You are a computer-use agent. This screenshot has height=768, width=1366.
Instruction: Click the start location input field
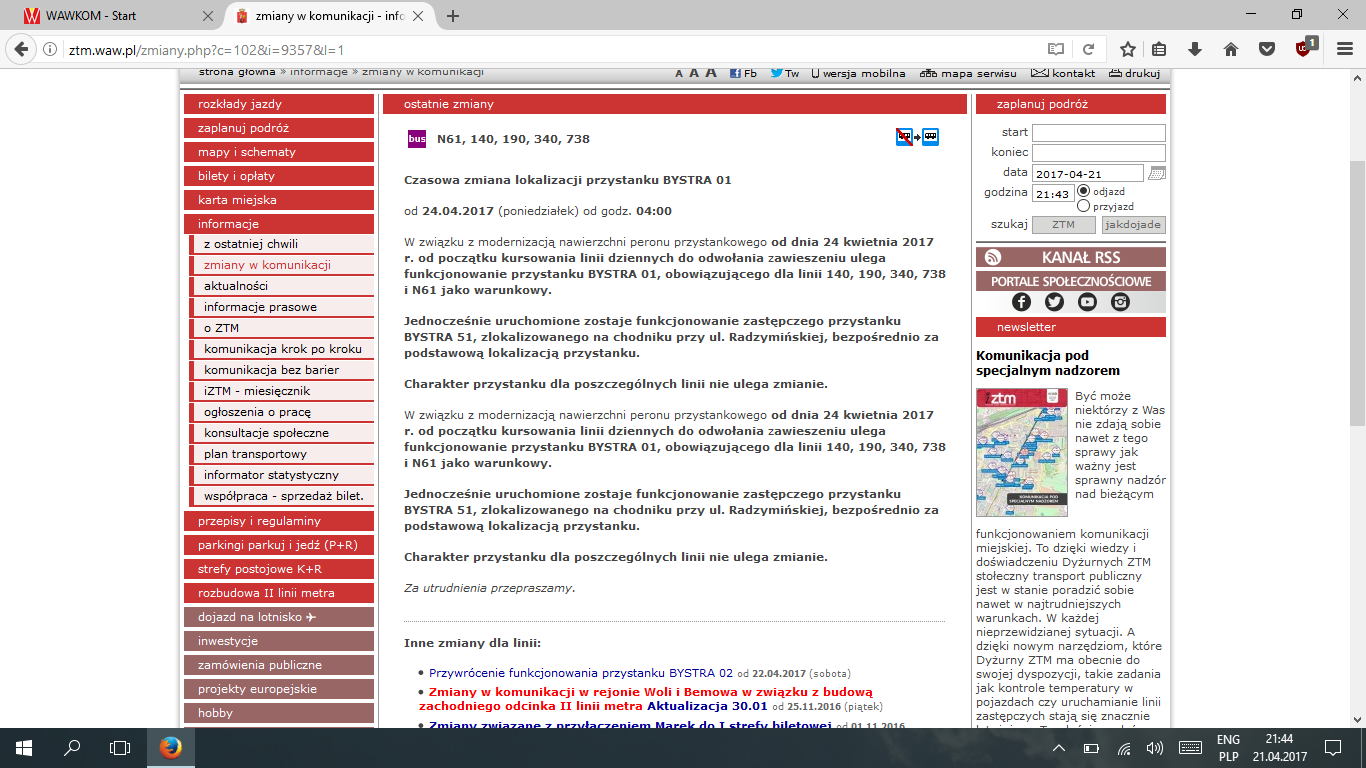point(1098,133)
